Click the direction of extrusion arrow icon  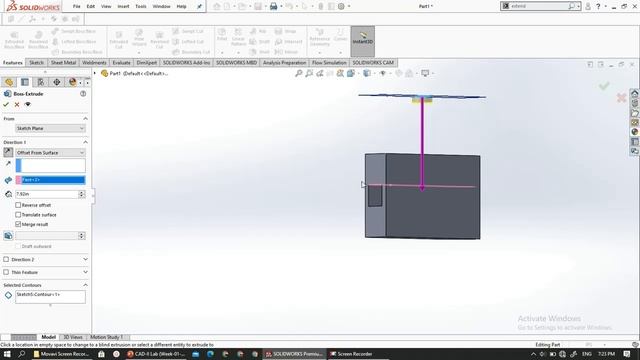pos(8,163)
